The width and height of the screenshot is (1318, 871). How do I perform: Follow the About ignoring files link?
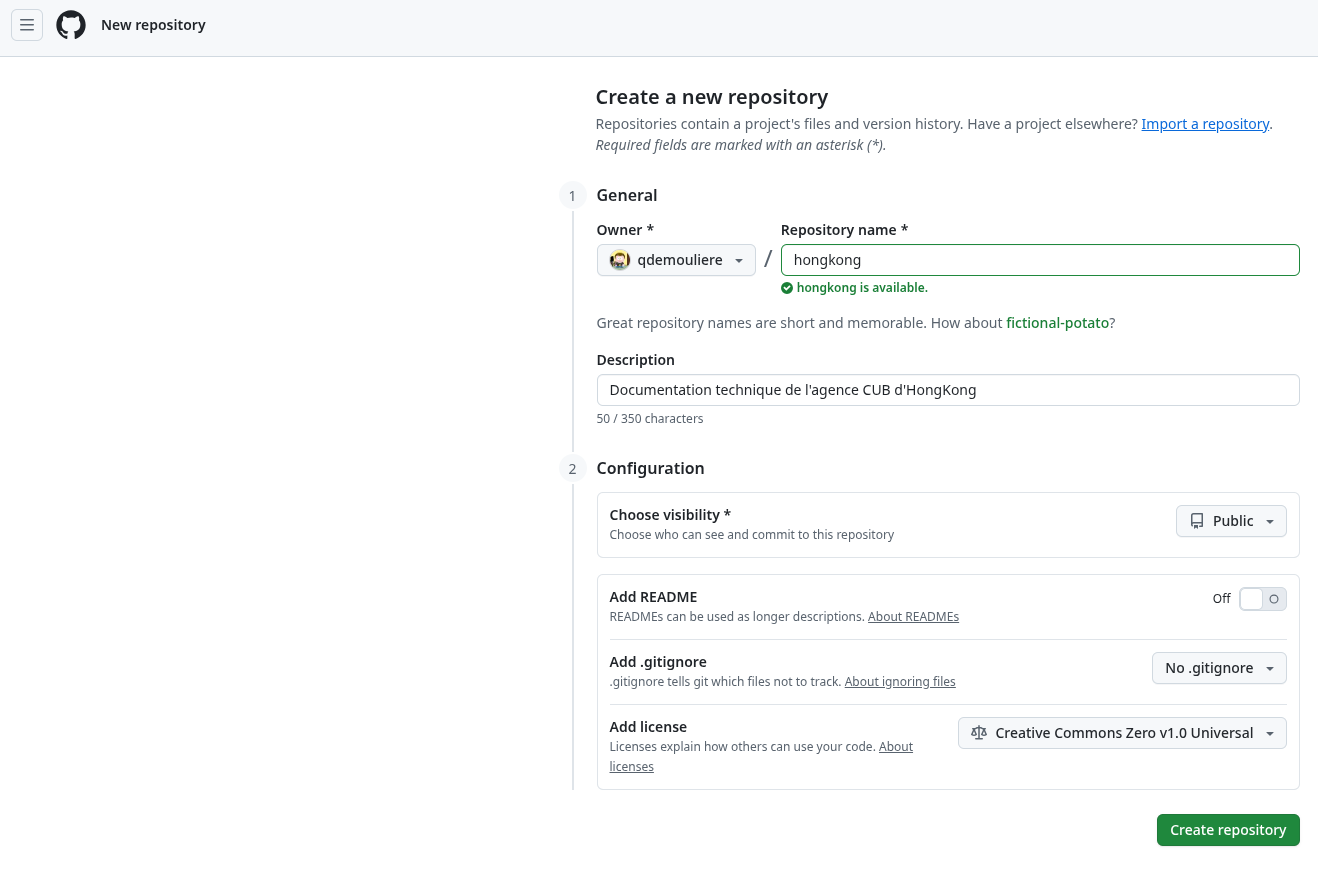(x=900, y=682)
